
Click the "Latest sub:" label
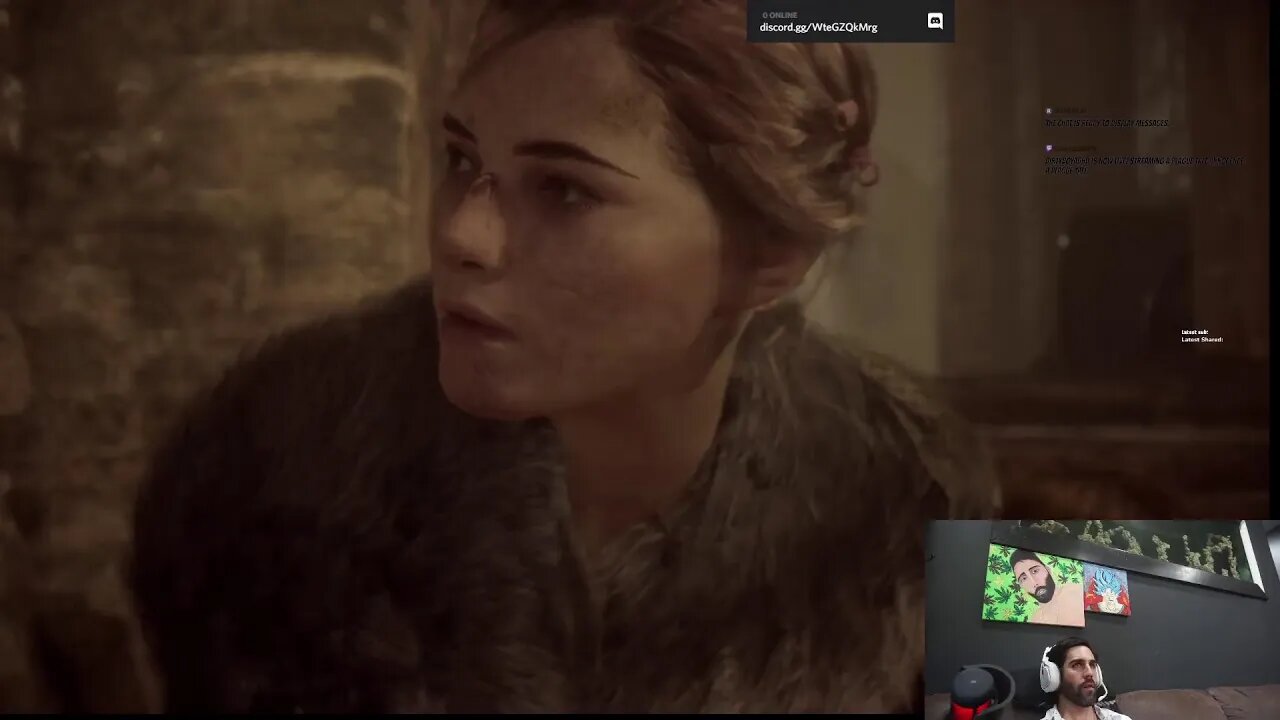coord(1194,332)
